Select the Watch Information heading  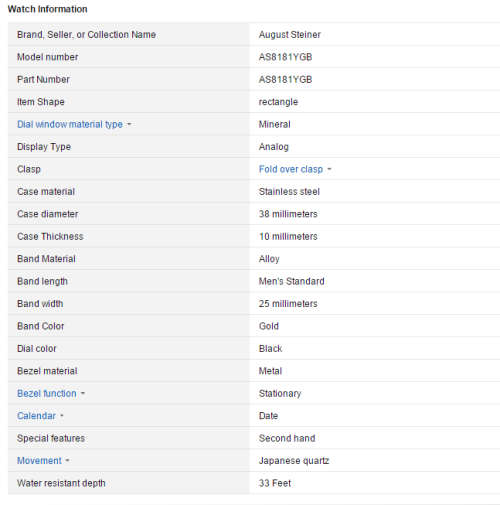tap(47, 9)
